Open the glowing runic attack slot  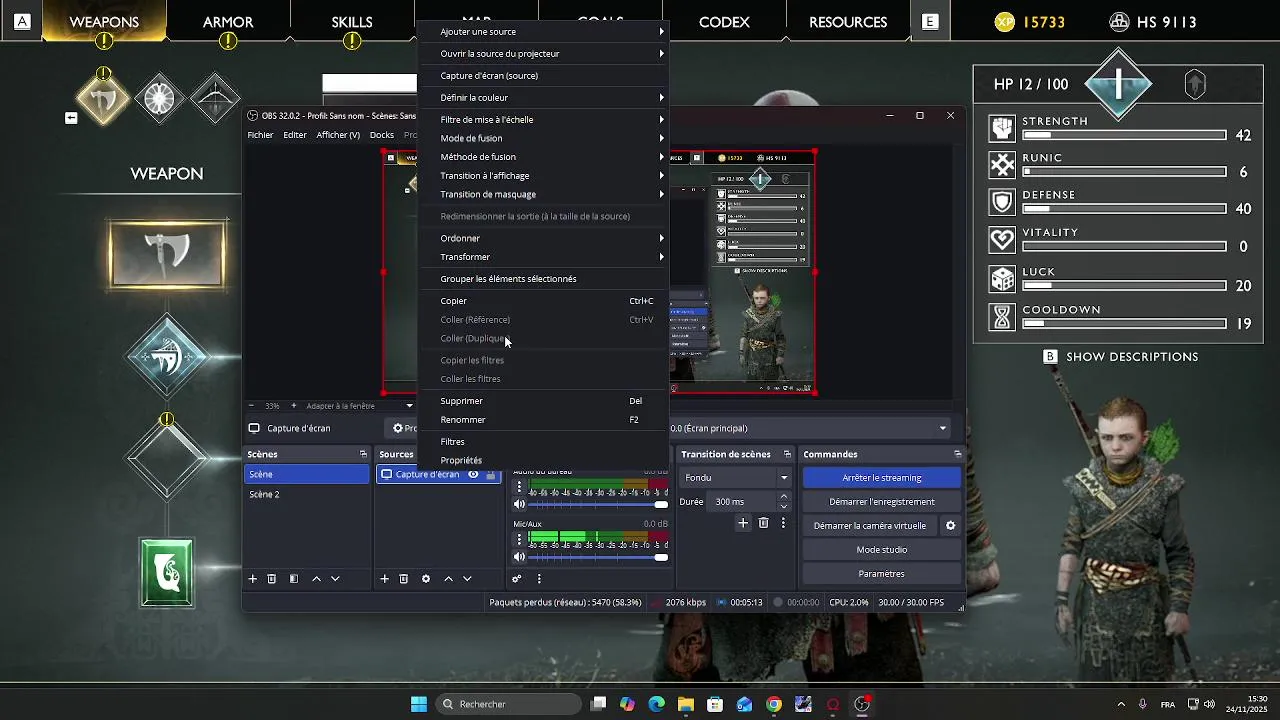click(167, 356)
